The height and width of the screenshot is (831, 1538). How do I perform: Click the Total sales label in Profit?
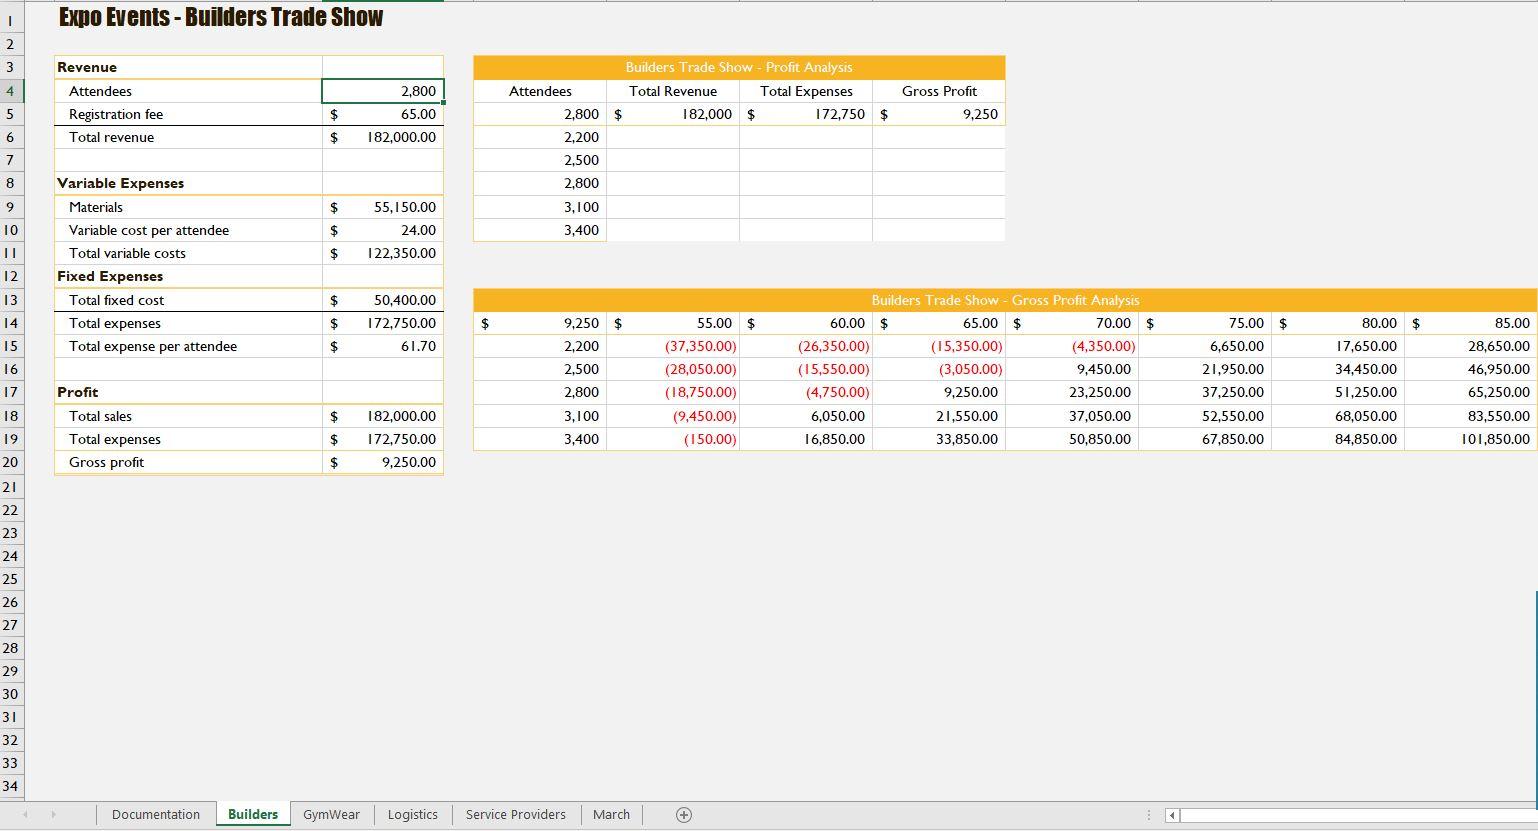pos(188,416)
